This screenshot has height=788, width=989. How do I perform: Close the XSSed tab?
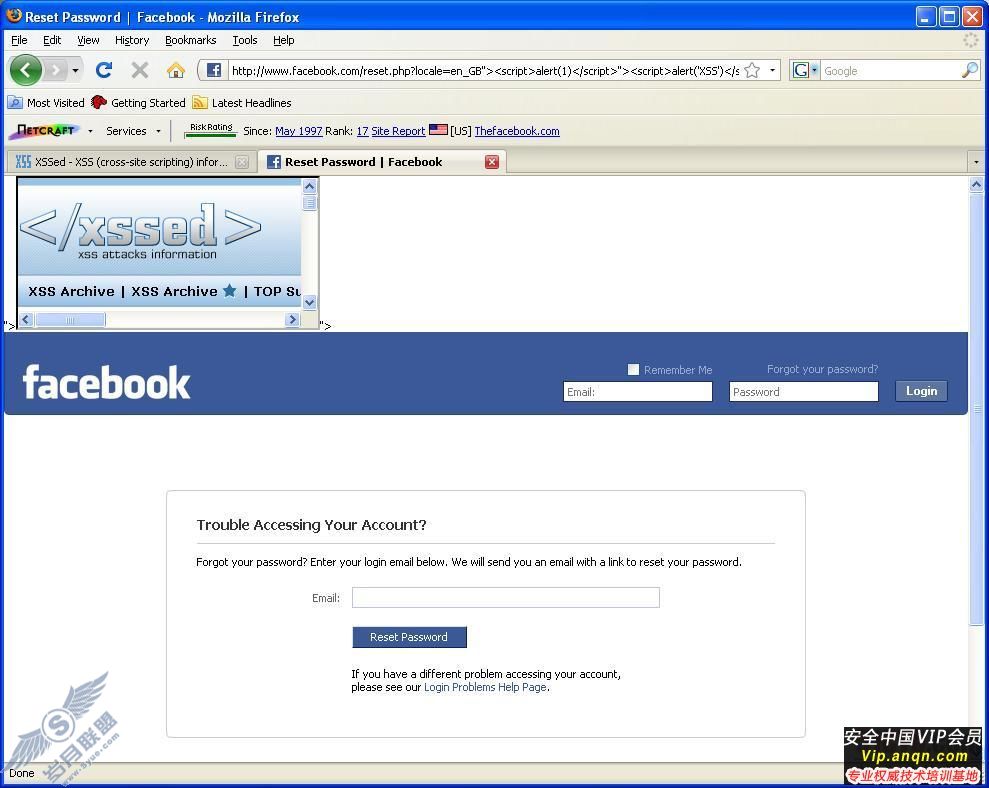pos(242,162)
